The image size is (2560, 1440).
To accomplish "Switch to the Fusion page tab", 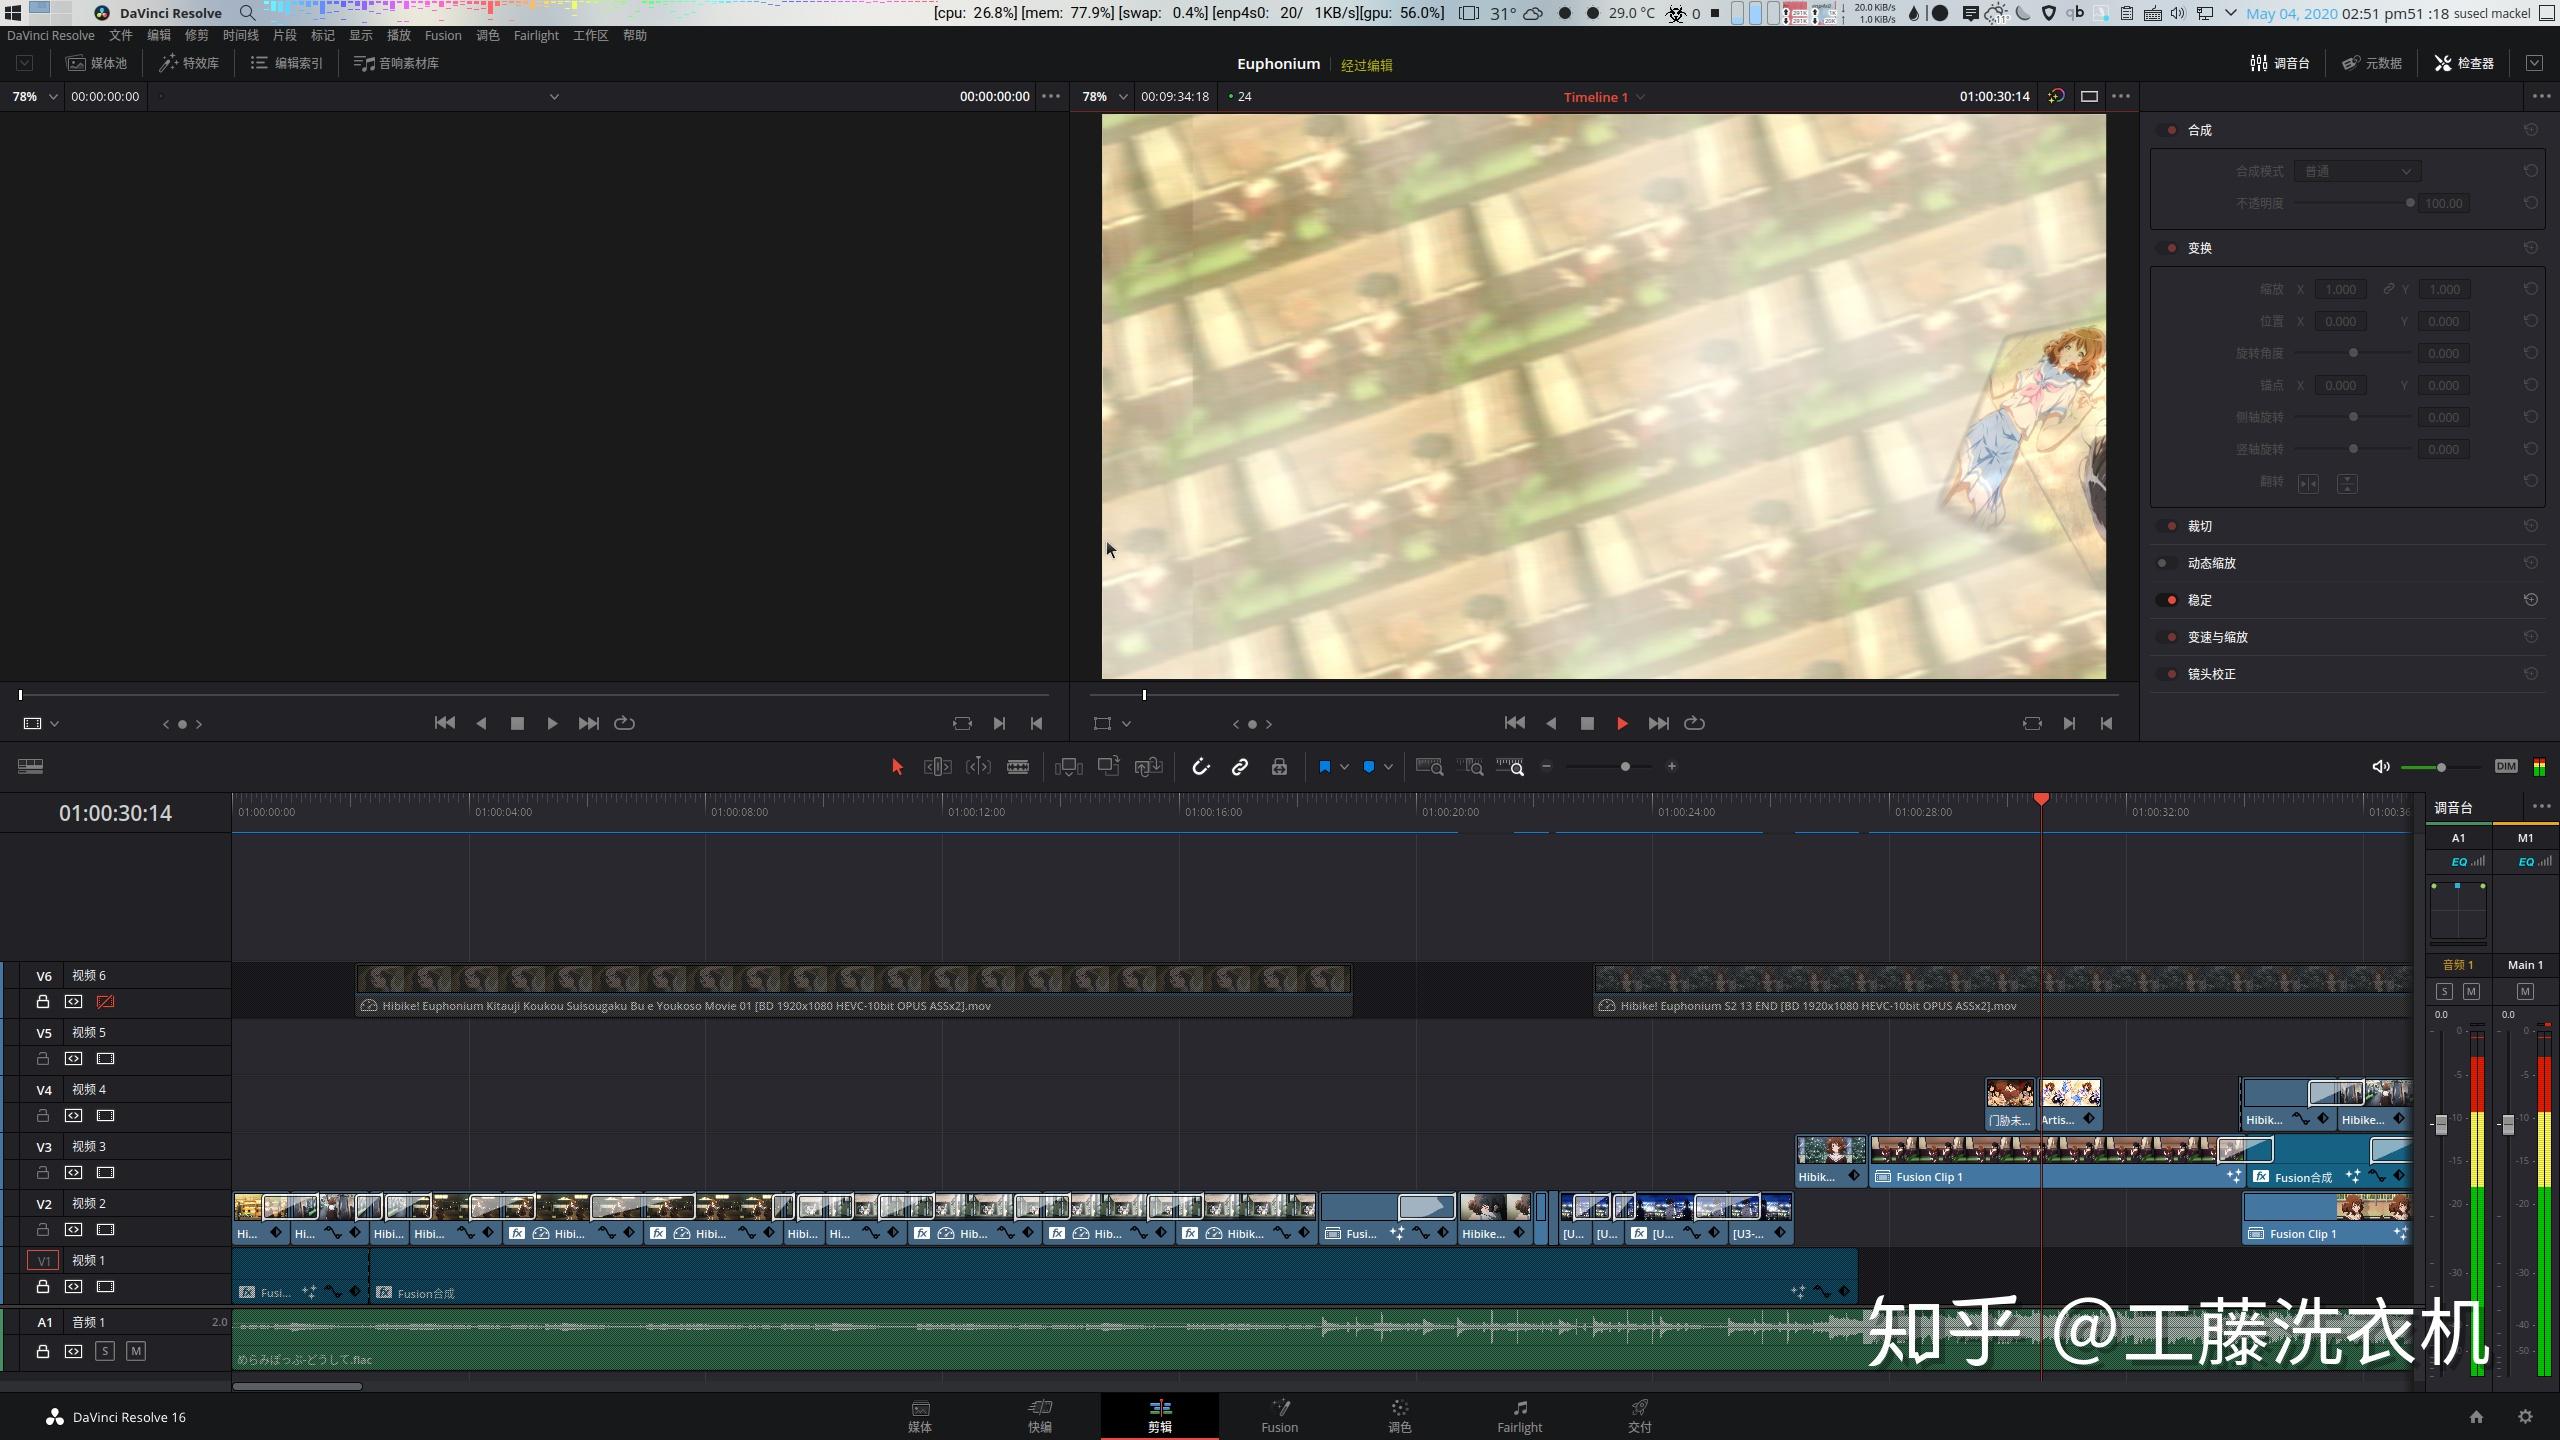I will click(x=1279, y=1416).
